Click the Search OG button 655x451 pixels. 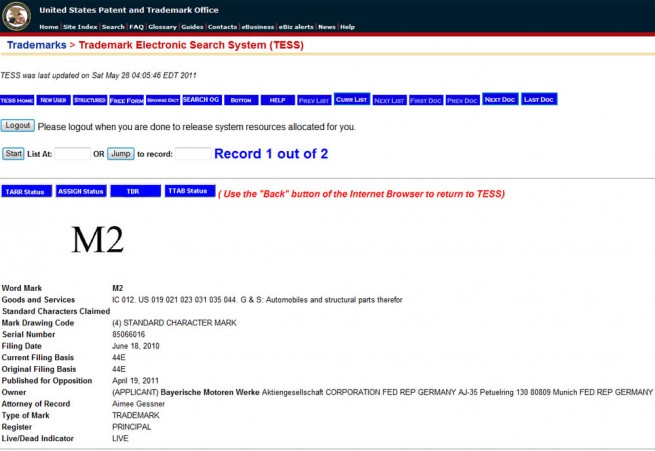pos(201,99)
